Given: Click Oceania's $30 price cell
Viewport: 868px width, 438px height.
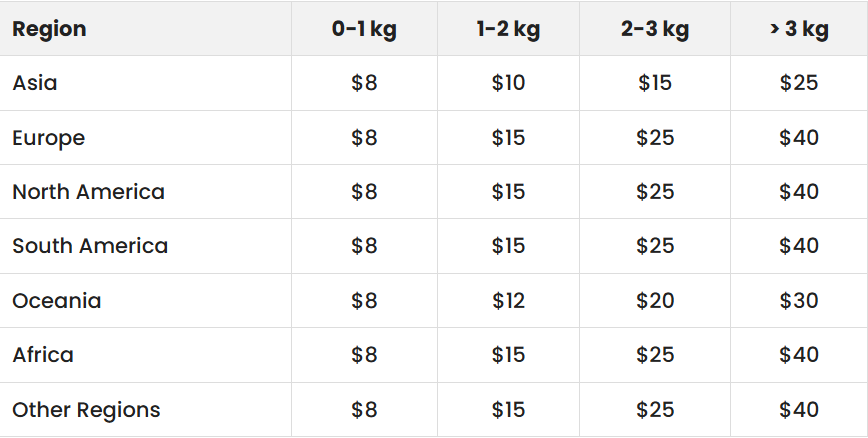Looking at the screenshot, I should 799,301.
